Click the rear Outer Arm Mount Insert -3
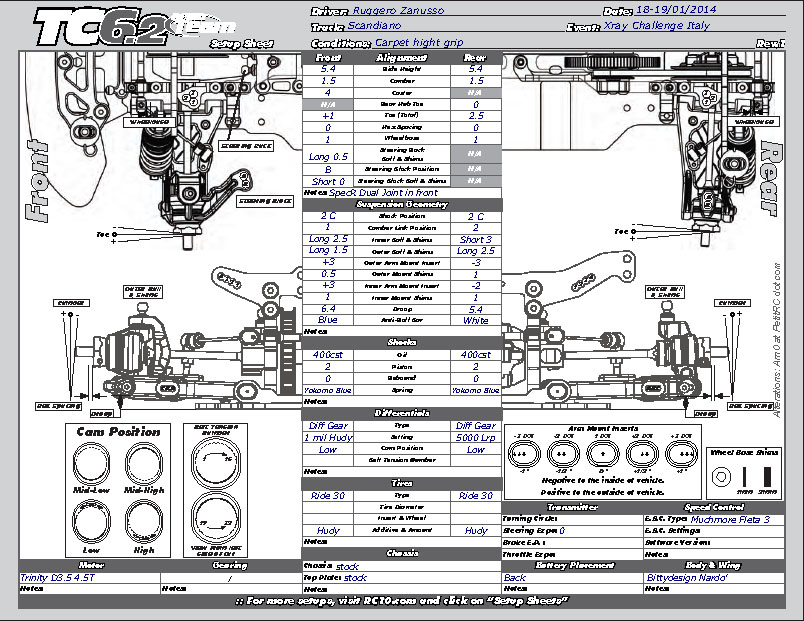This screenshot has height=621, width=804. (476, 263)
